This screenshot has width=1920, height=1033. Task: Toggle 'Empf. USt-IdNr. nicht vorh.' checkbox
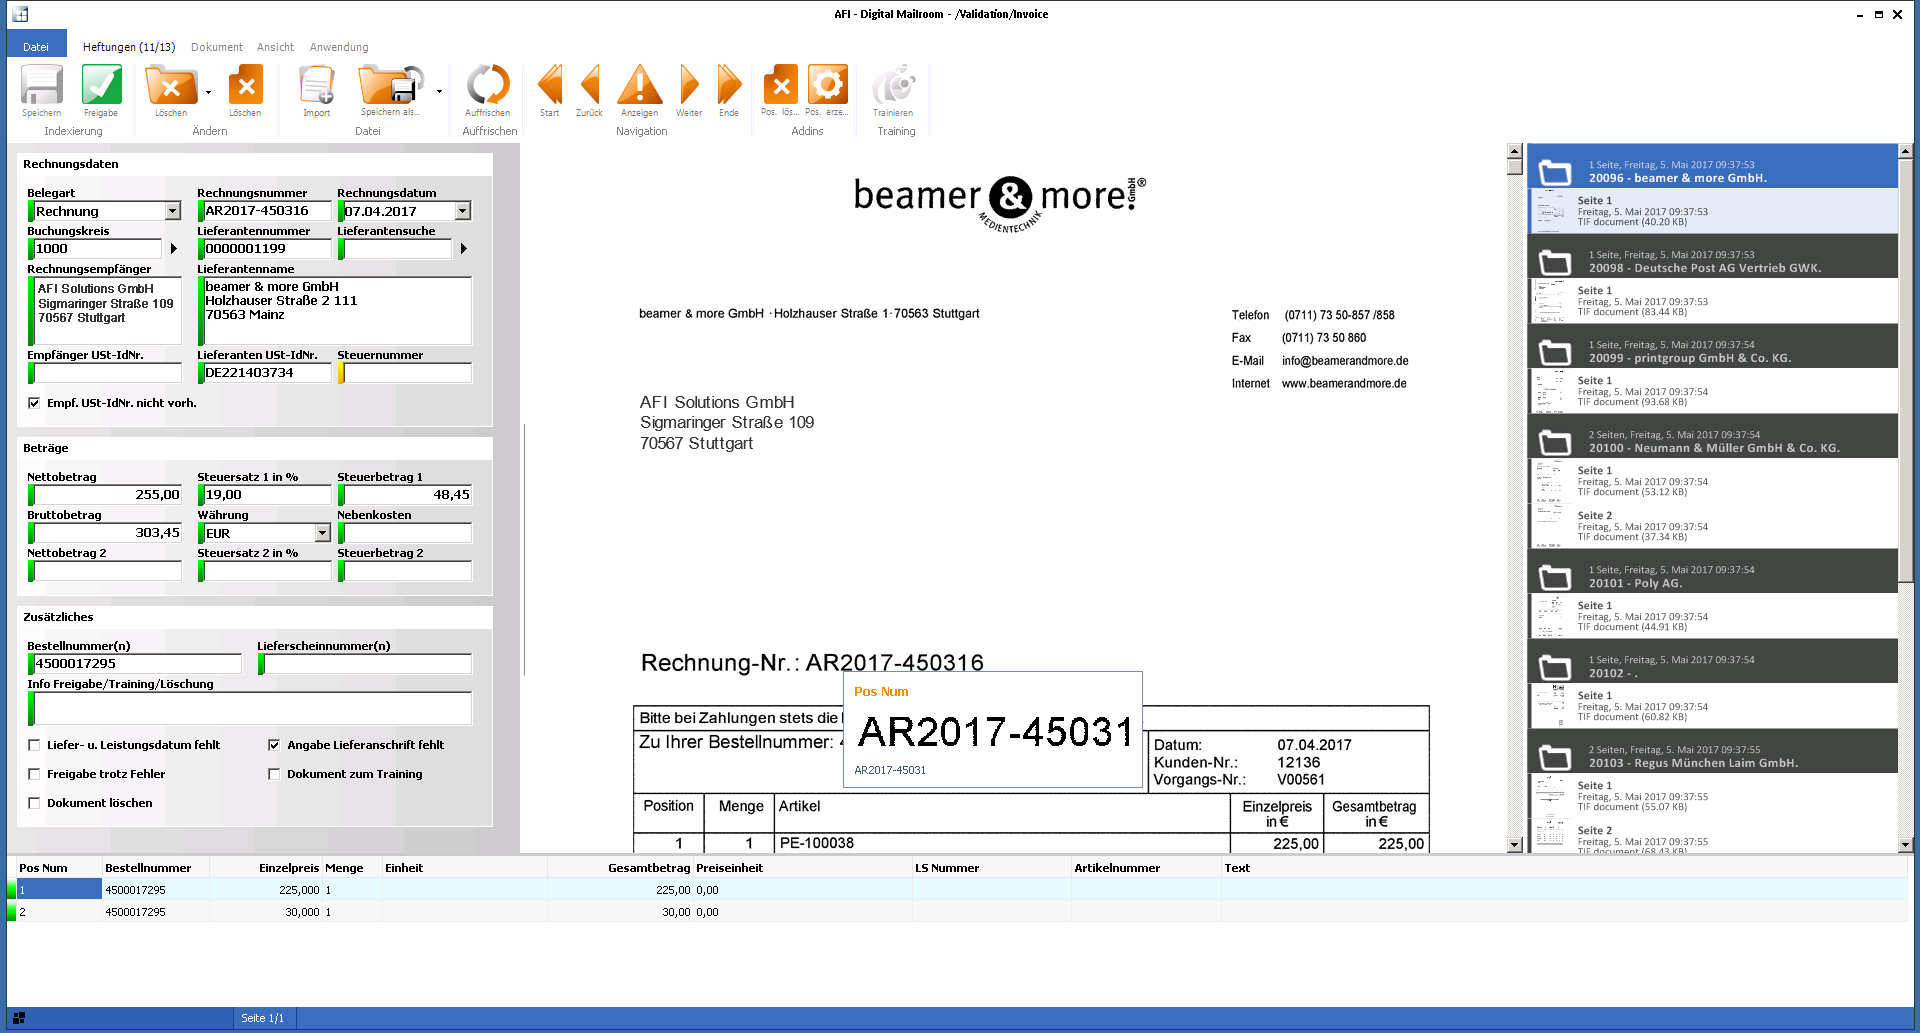(x=34, y=403)
